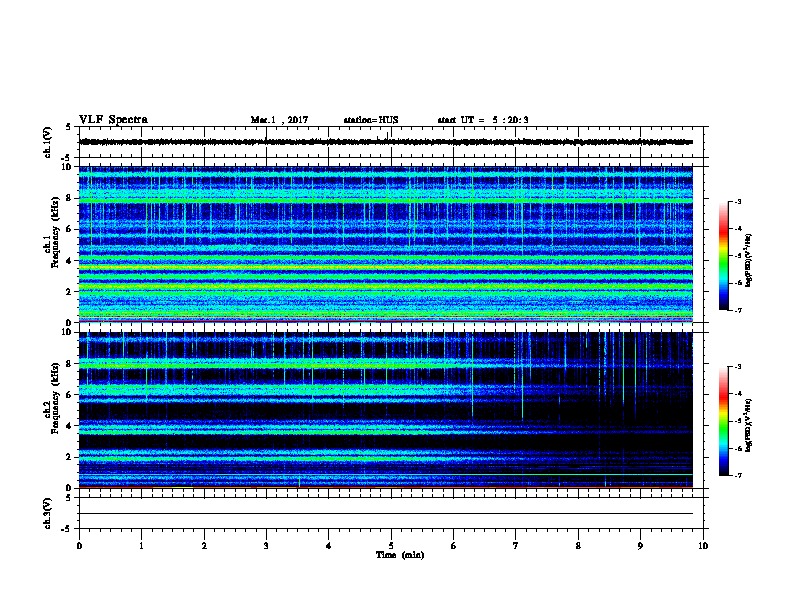Click the 2 kHz tick on ch.2 spectrogram

(x=70, y=457)
